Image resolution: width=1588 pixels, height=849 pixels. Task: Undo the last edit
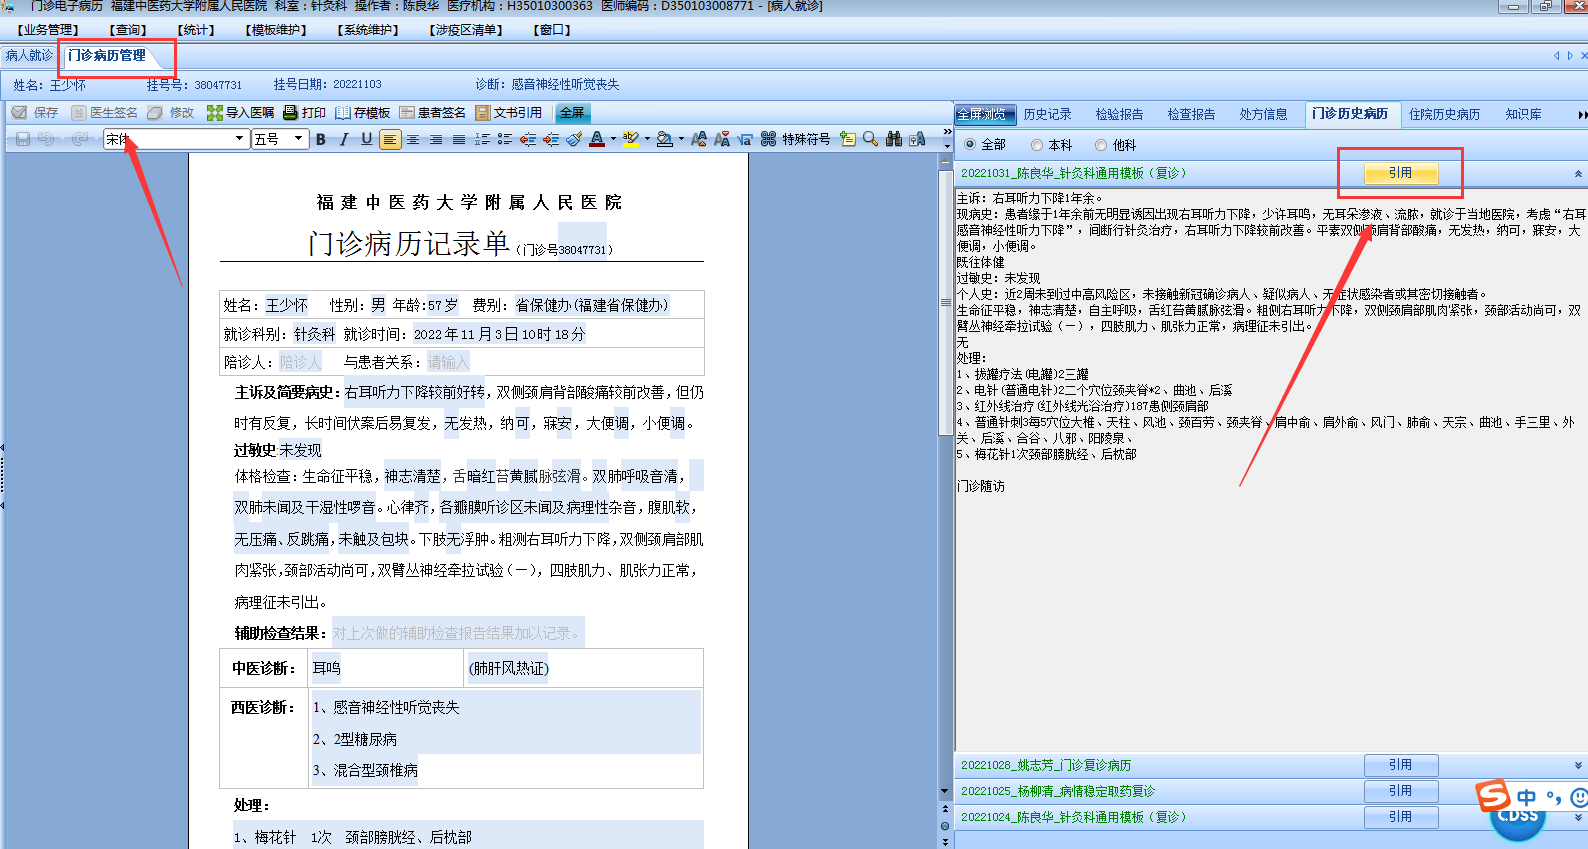pos(46,139)
